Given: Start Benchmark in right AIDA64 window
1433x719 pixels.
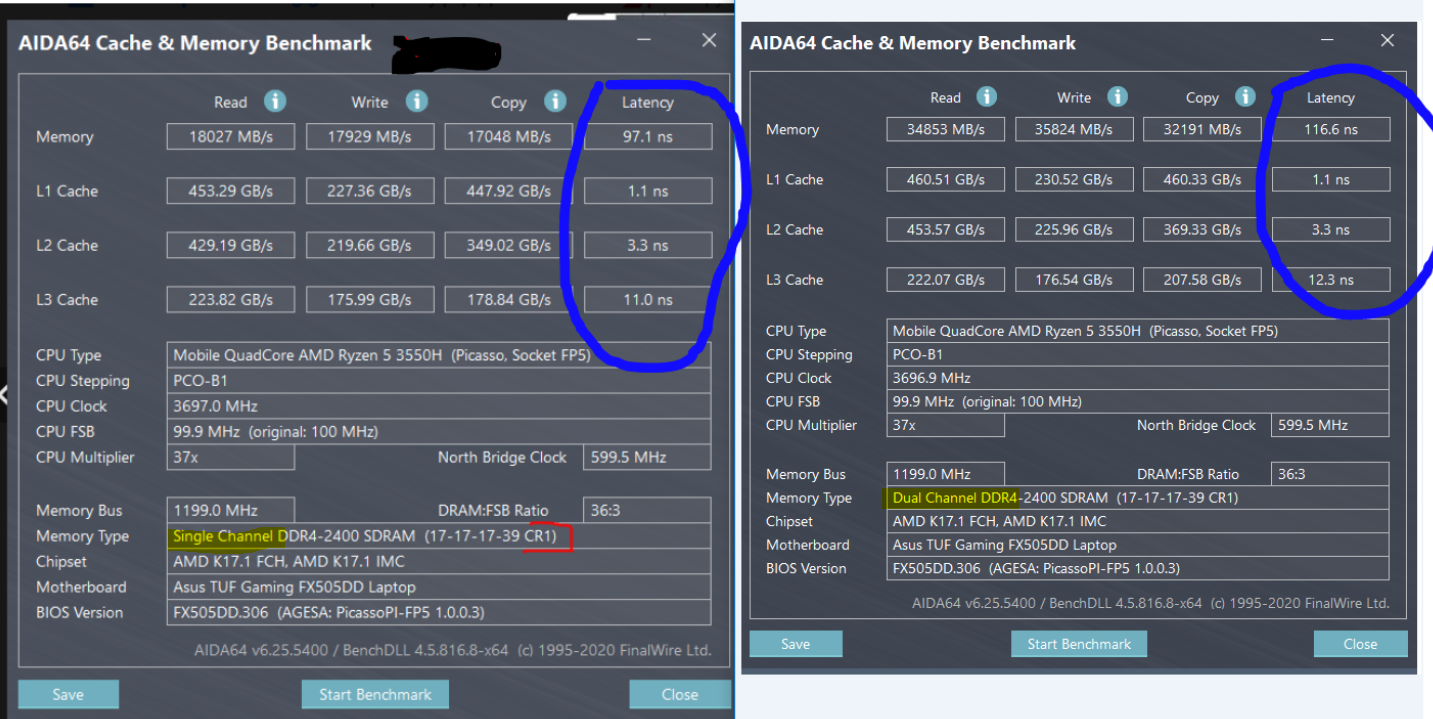Looking at the screenshot, I should tap(1079, 644).
